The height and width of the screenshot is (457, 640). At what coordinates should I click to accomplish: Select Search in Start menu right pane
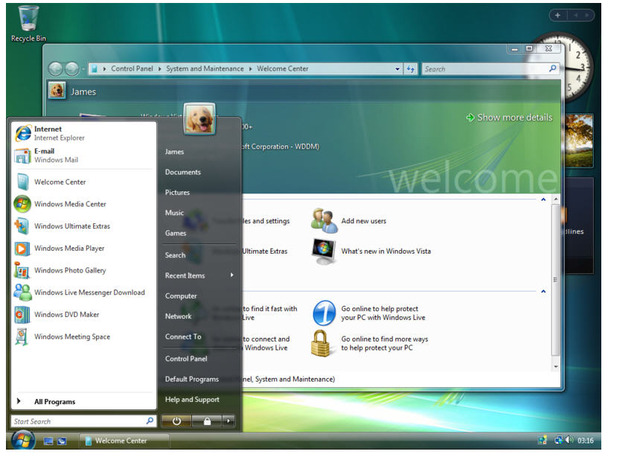[x=175, y=255]
